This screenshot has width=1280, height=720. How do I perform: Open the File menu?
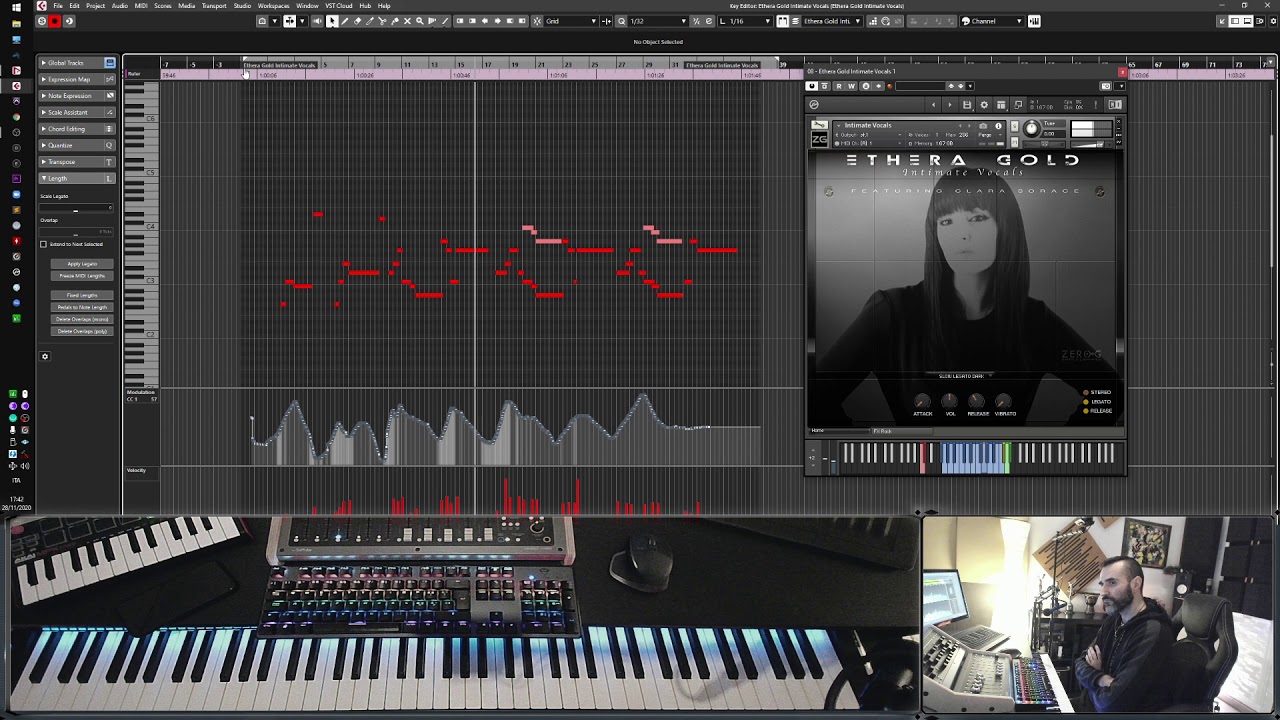click(58, 6)
